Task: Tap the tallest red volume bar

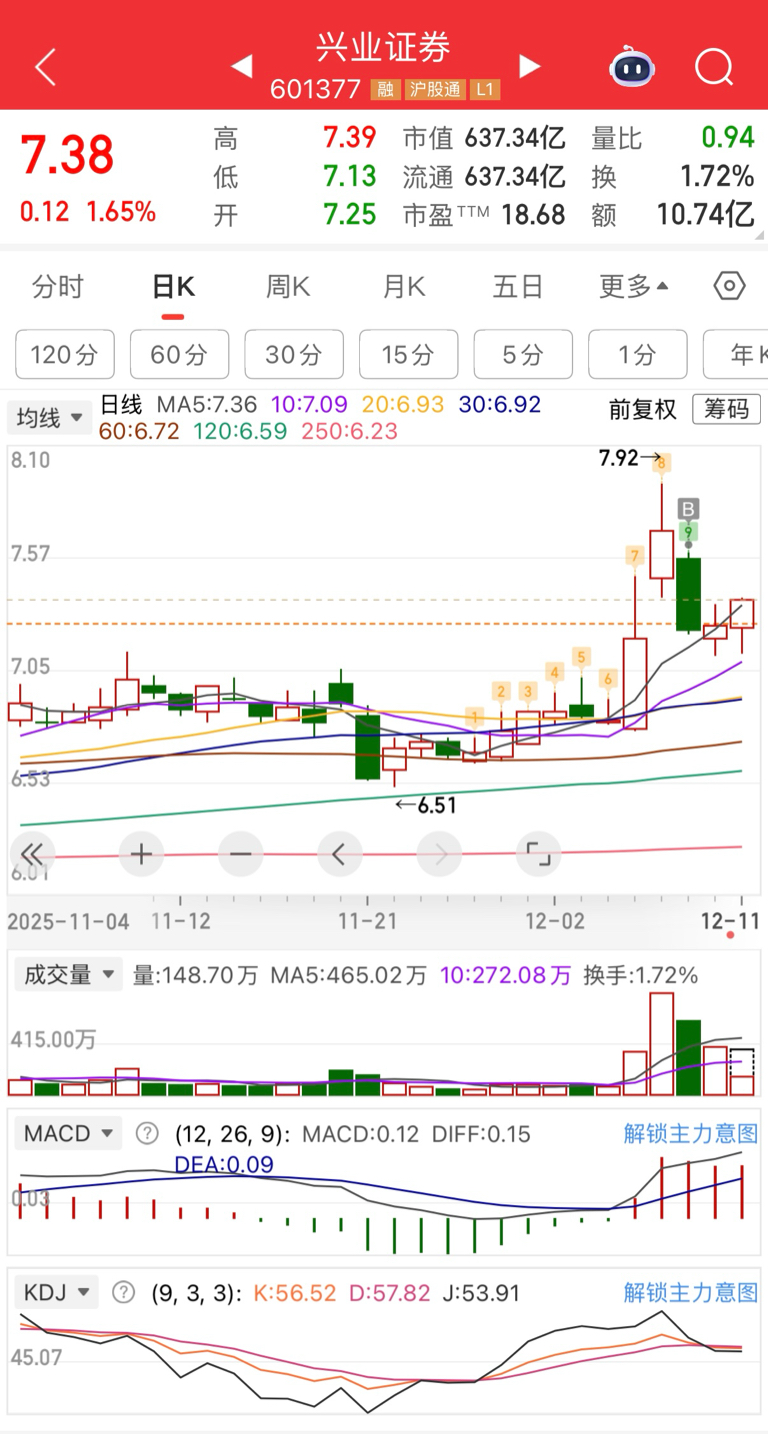Action: [661, 1044]
